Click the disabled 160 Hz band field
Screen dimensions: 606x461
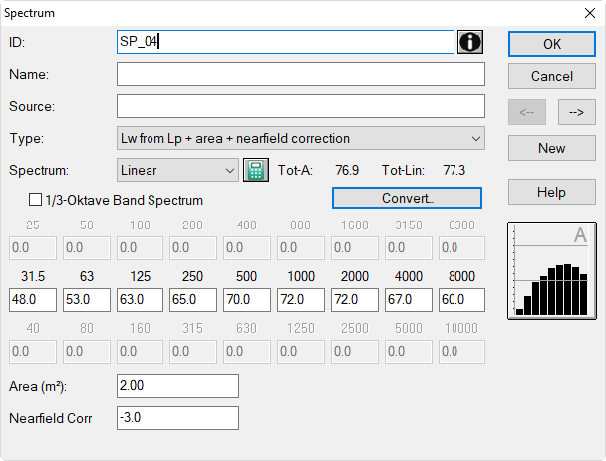pos(140,352)
